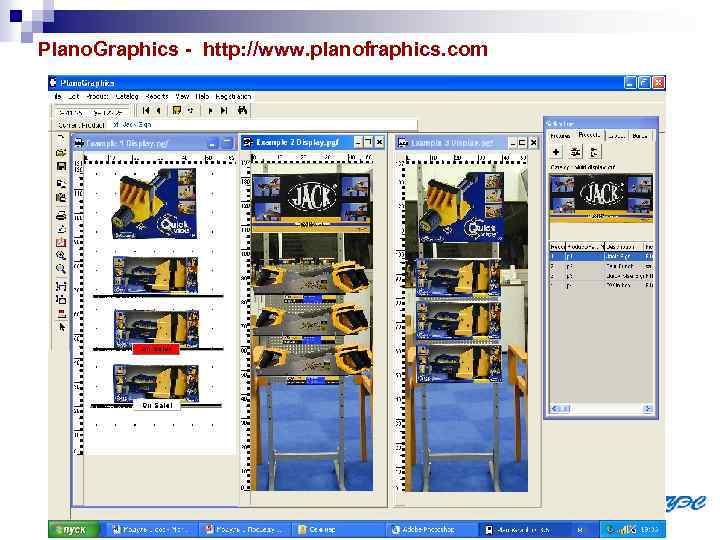Click the red picture icon in left toolbar
720x540 pixels.
point(61,242)
